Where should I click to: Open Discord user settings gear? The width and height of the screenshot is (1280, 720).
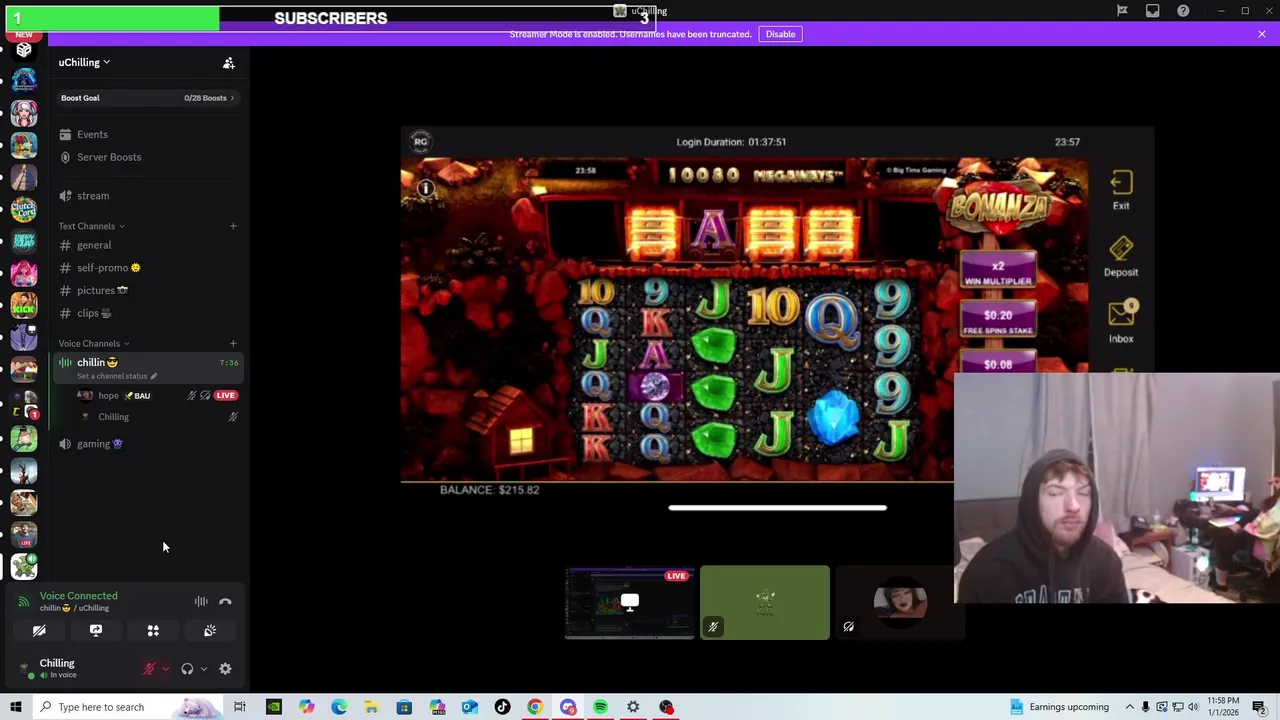pyautogui.click(x=225, y=669)
